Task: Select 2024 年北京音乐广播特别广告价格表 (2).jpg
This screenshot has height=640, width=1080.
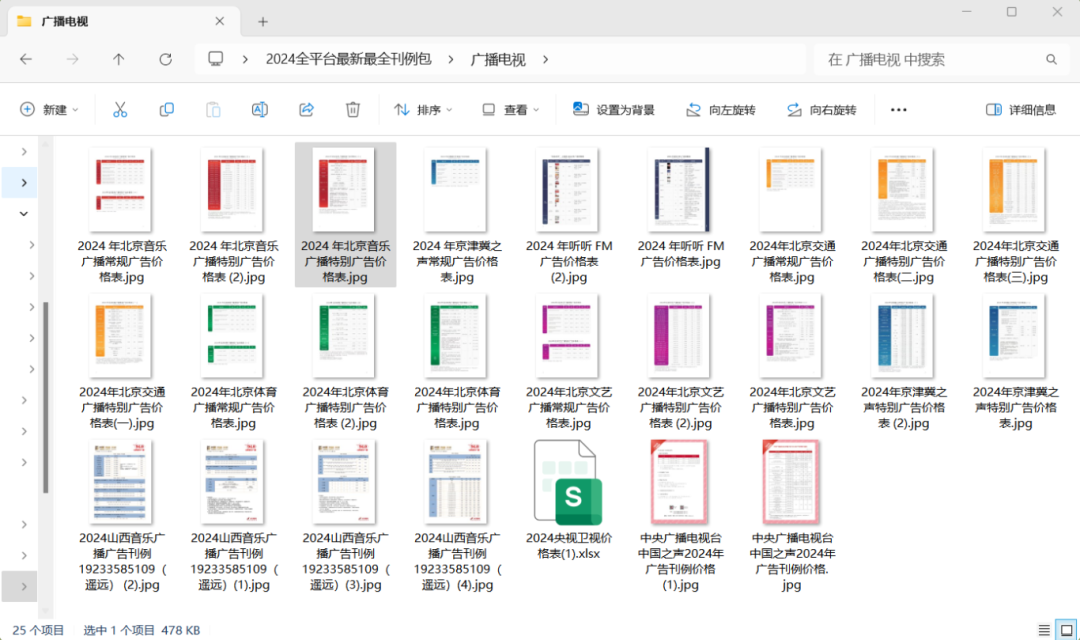Action: tap(233, 214)
